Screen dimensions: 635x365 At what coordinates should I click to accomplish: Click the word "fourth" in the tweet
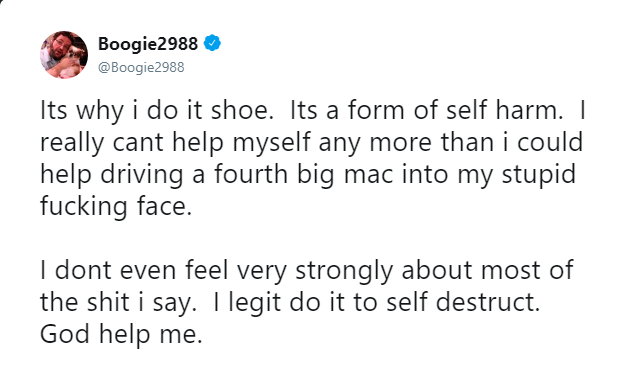click(x=251, y=175)
